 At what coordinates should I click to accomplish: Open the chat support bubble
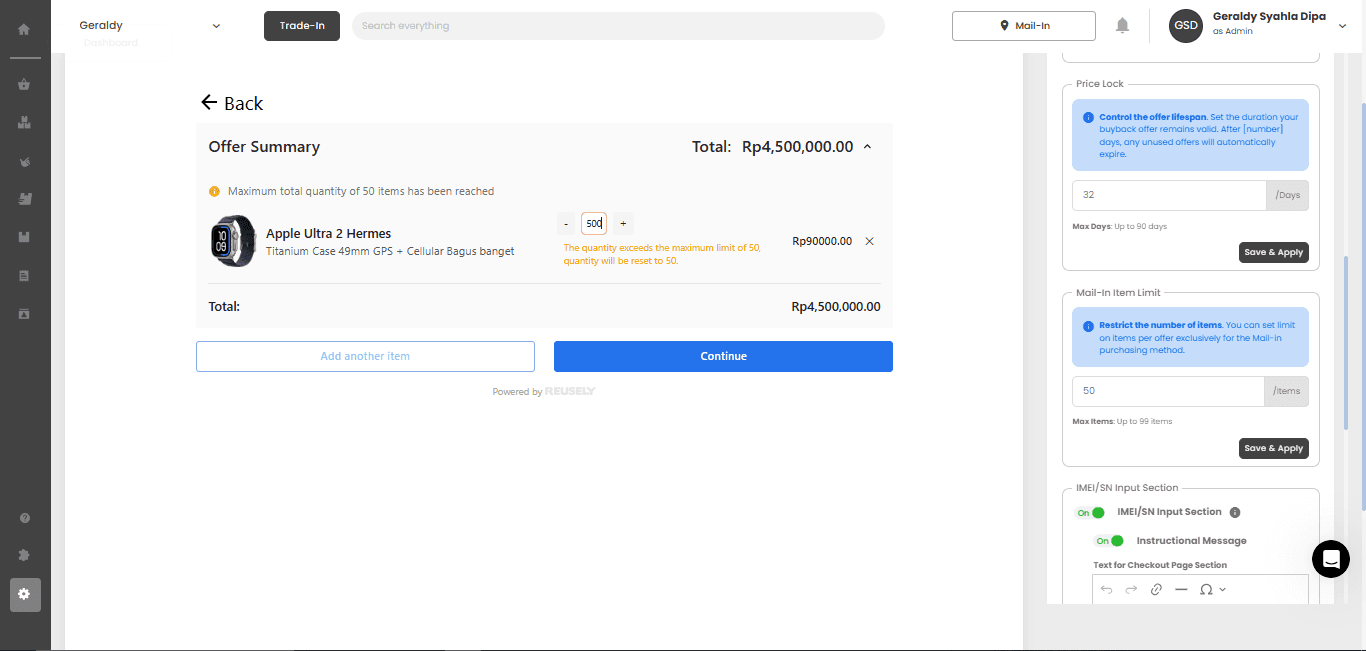pos(1331,559)
